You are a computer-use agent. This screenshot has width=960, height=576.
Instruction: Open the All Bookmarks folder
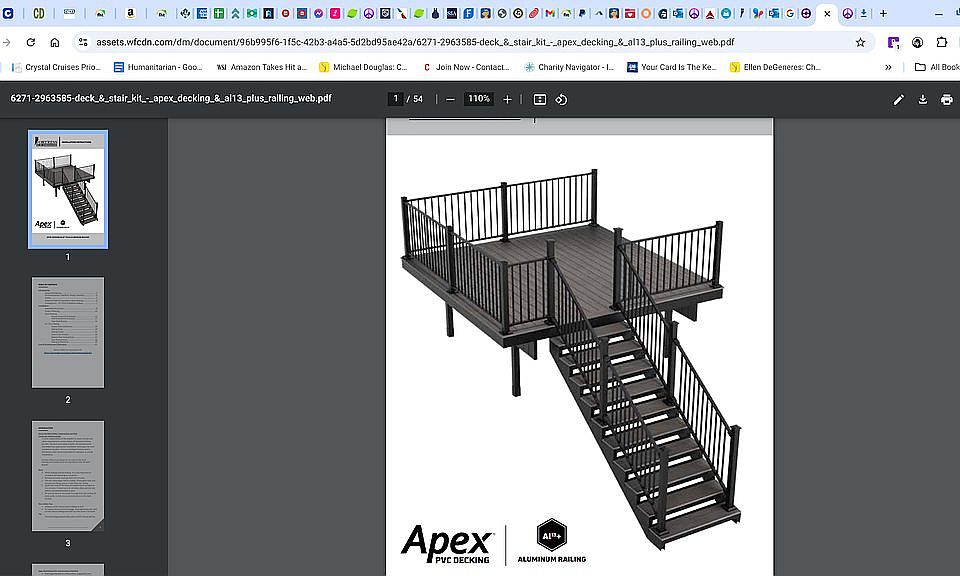pos(937,67)
